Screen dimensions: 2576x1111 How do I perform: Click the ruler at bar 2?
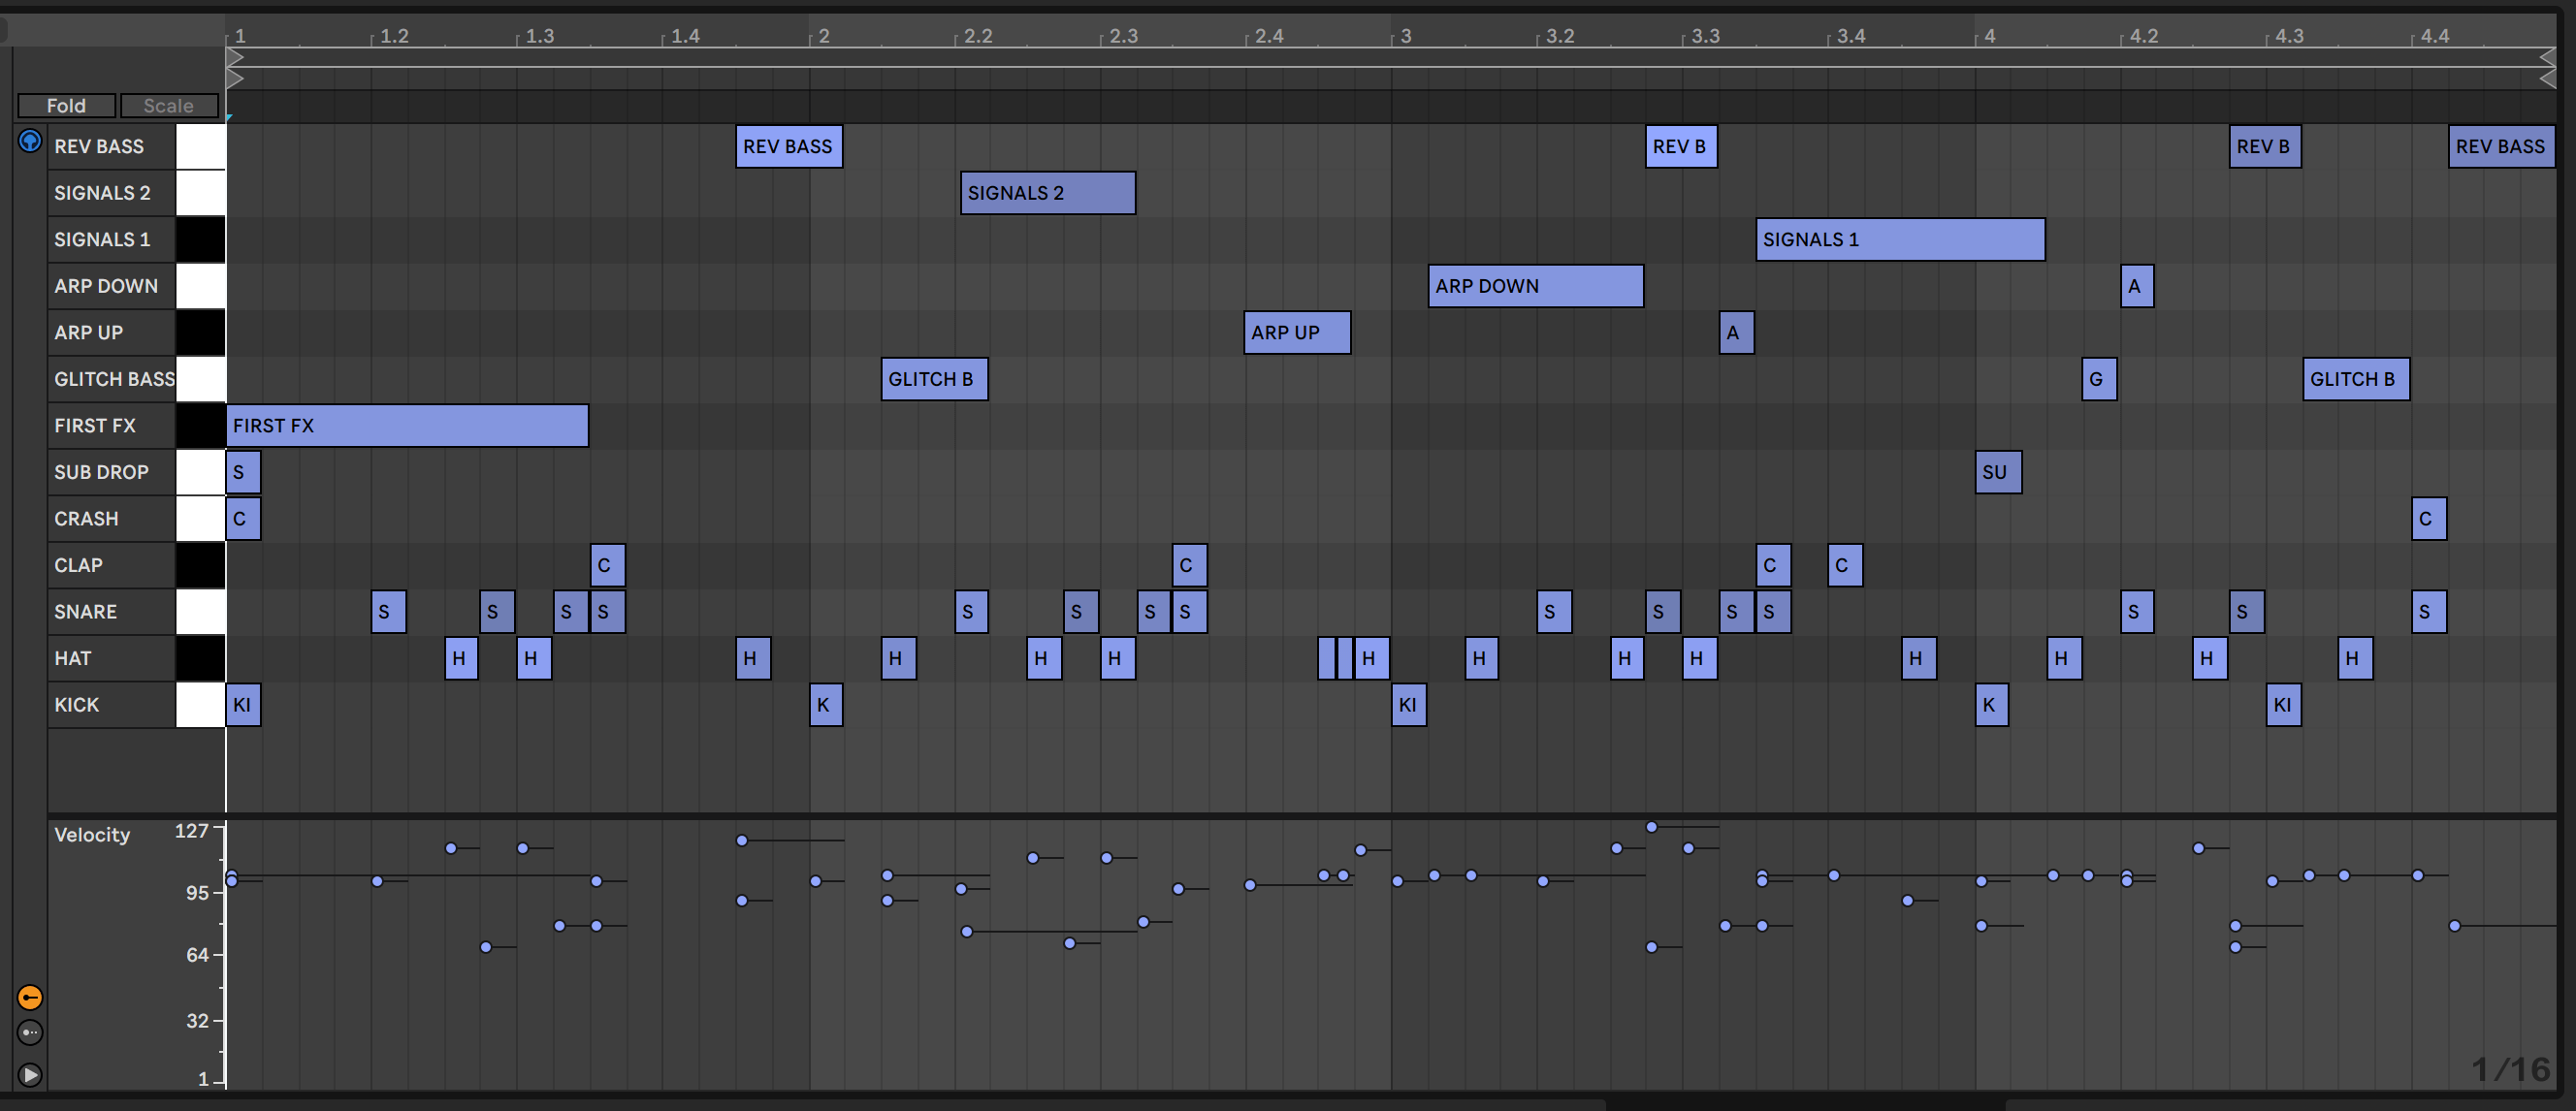pos(823,36)
